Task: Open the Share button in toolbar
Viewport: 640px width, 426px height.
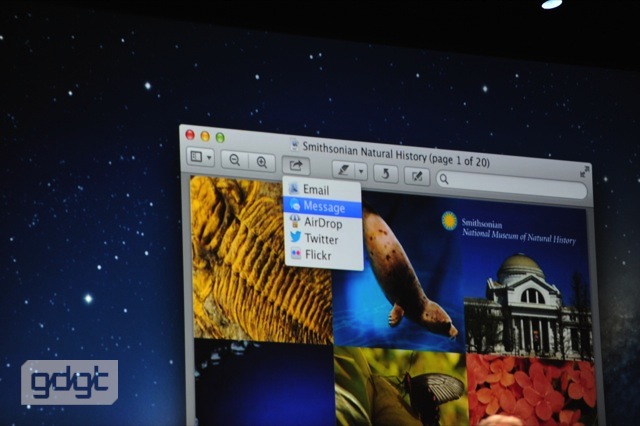Action: coord(296,165)
